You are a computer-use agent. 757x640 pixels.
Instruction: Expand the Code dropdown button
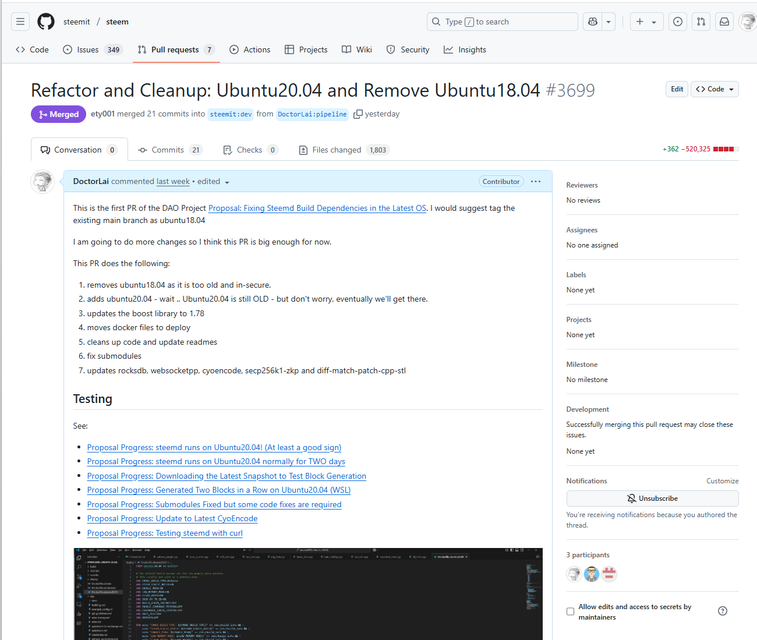pos(715,89)
